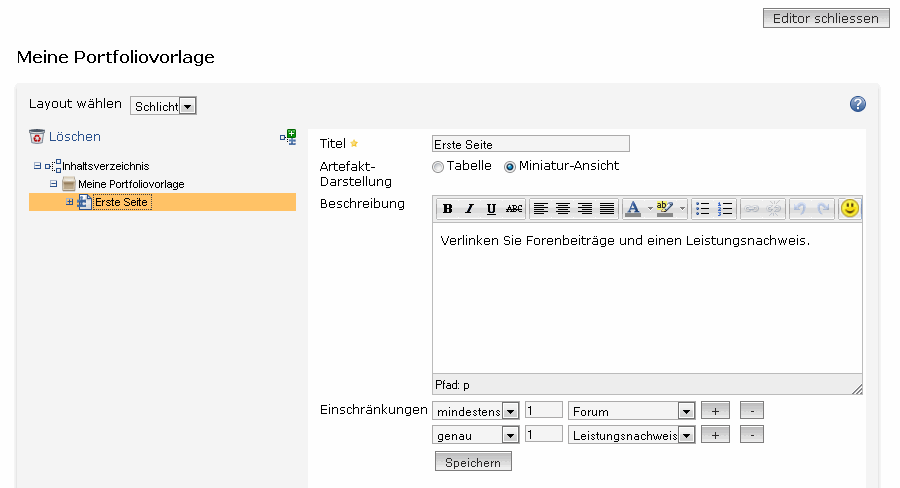Viewport: 900px width, 488px height.
Task: Toggle bold formatting in the editor
Action: [x=447, y=209]
